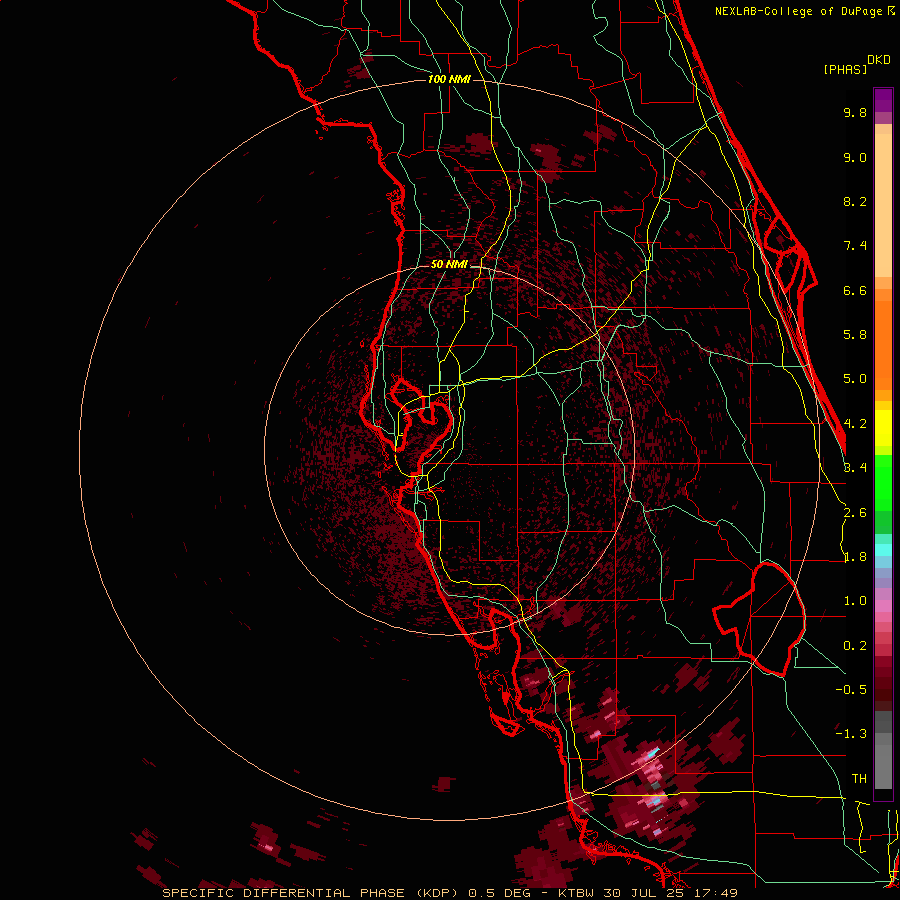Viewport: 900px width, 900px height.
Task: Click the KDP product caption at bottom
Action: point(449,893)
